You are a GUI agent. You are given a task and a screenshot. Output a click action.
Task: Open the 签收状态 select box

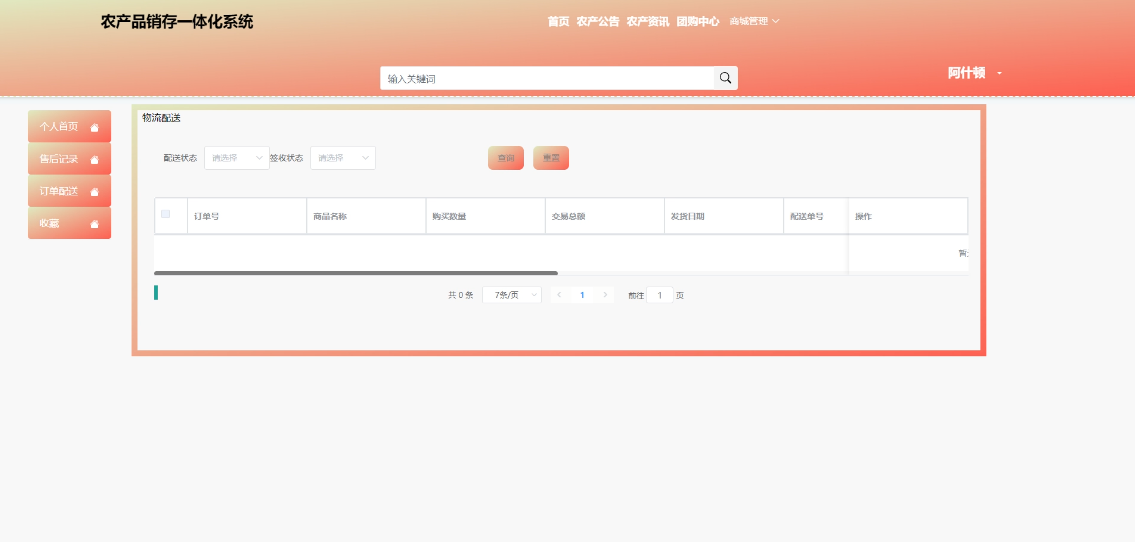[342, 158]
